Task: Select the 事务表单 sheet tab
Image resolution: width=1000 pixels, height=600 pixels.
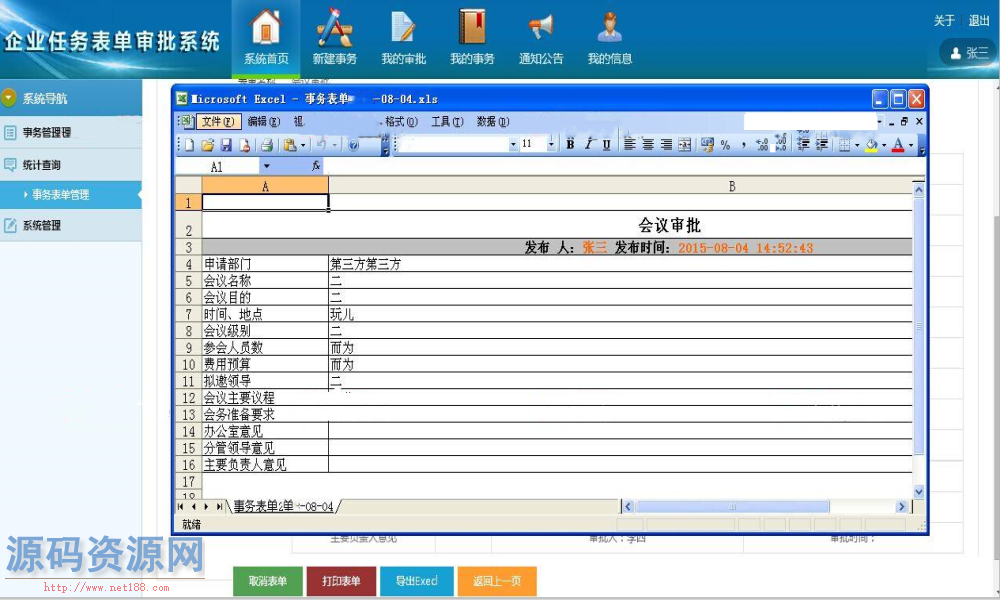Action: click(283, 506)
